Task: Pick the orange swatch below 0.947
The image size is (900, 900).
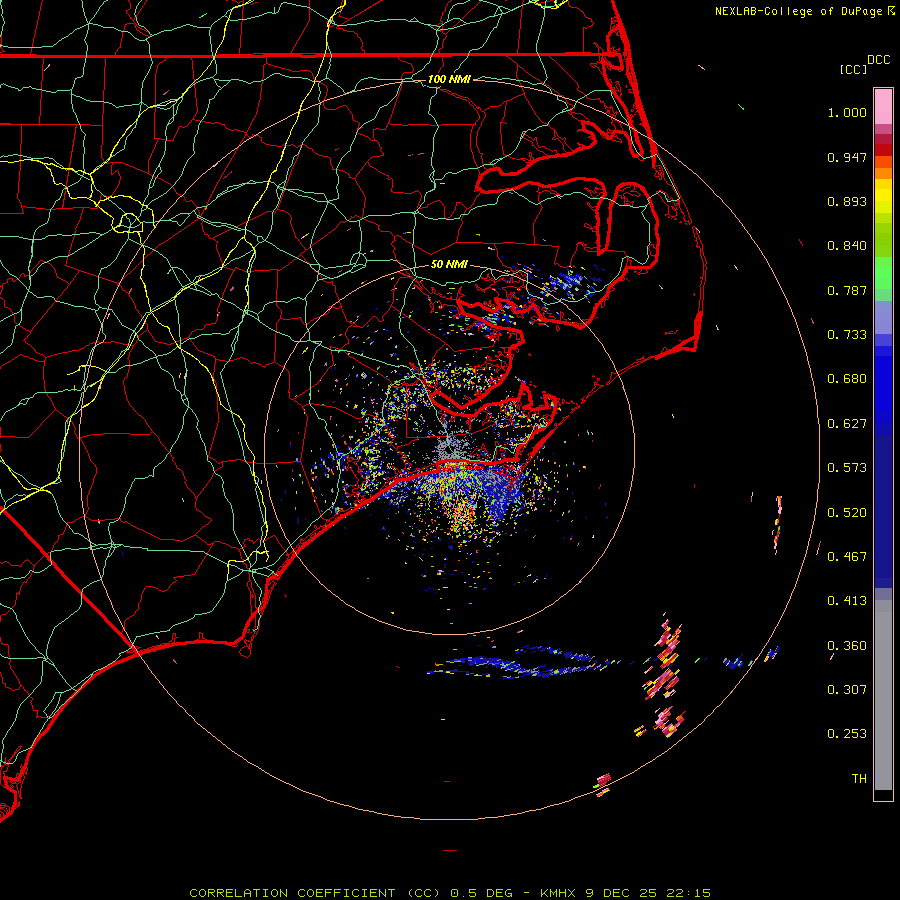Action: (883, 173)
